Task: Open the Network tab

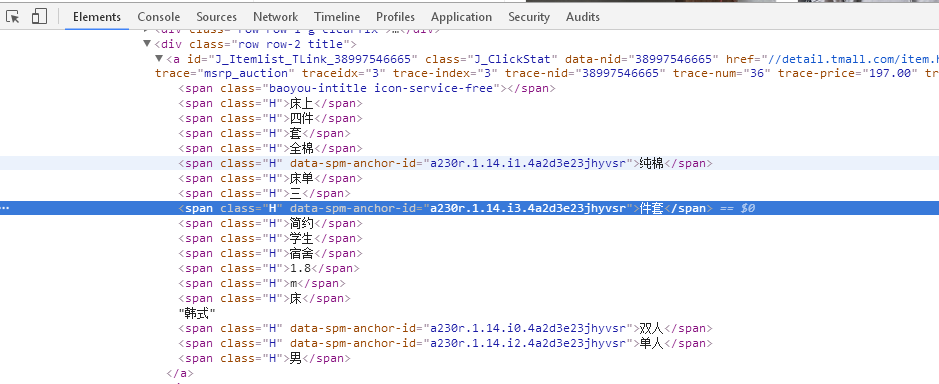Action: coord(275,17)
